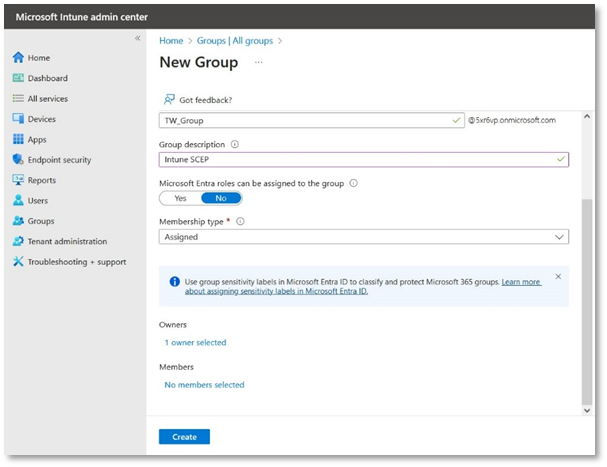
Task: Select No for Entra roles assignment
Action: [221, 198]
